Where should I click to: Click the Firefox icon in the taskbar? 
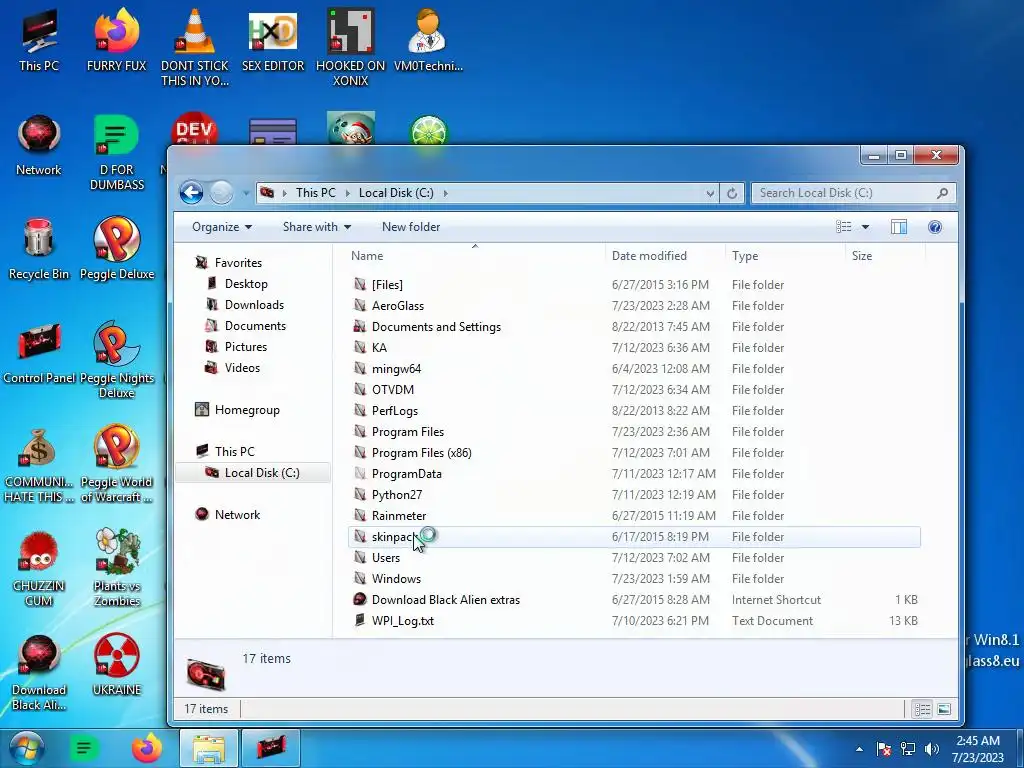coord(147,748)
